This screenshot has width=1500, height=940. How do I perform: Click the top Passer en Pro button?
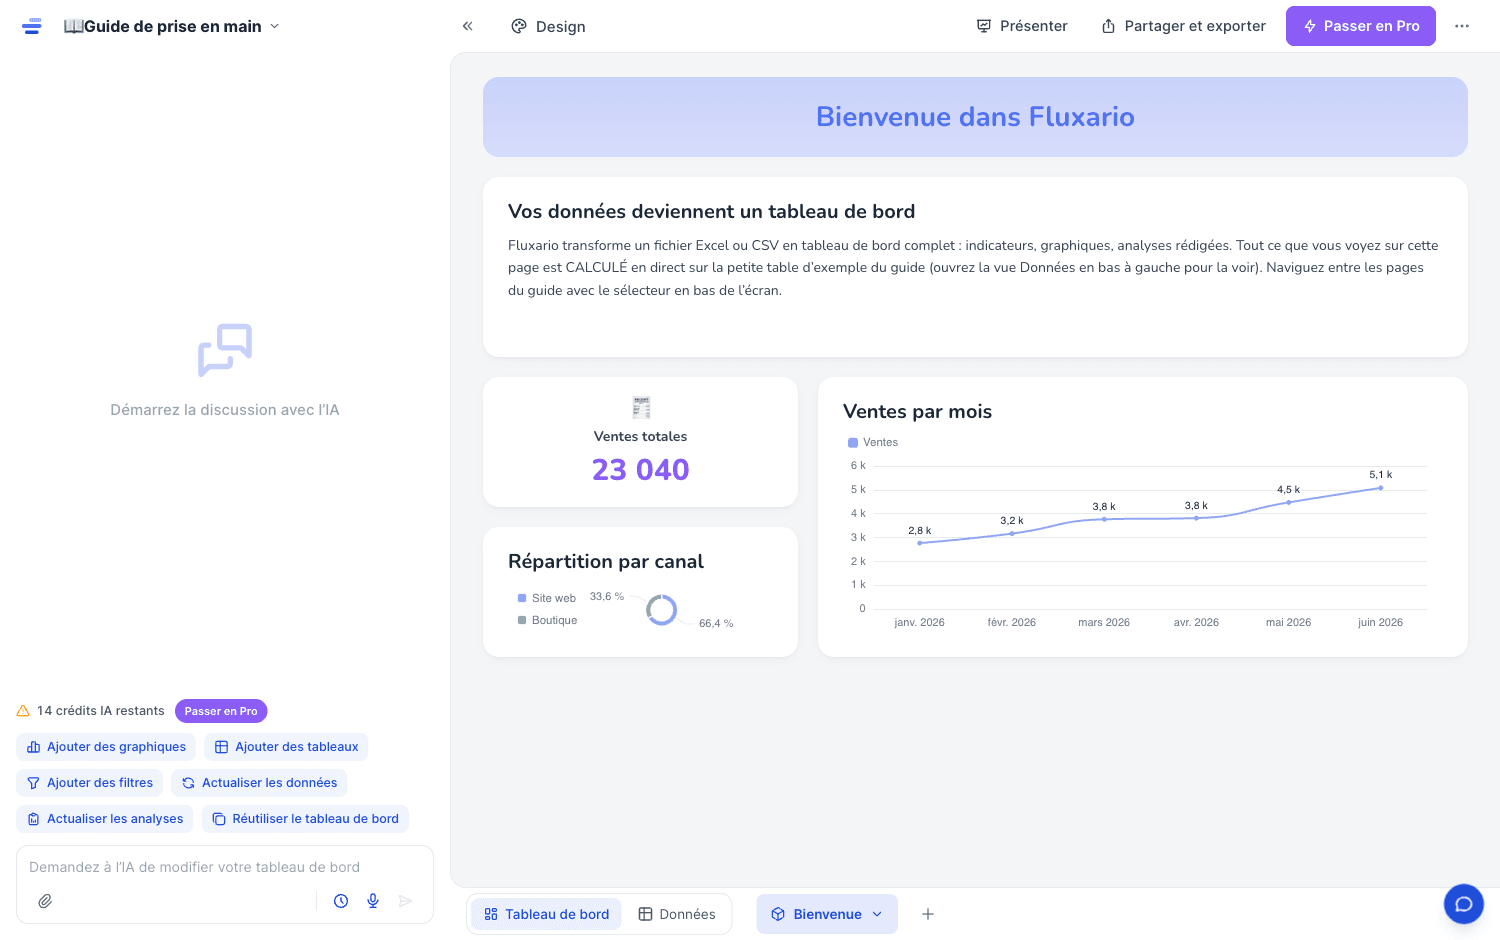pyautogui.click(x=1361, y=26)
